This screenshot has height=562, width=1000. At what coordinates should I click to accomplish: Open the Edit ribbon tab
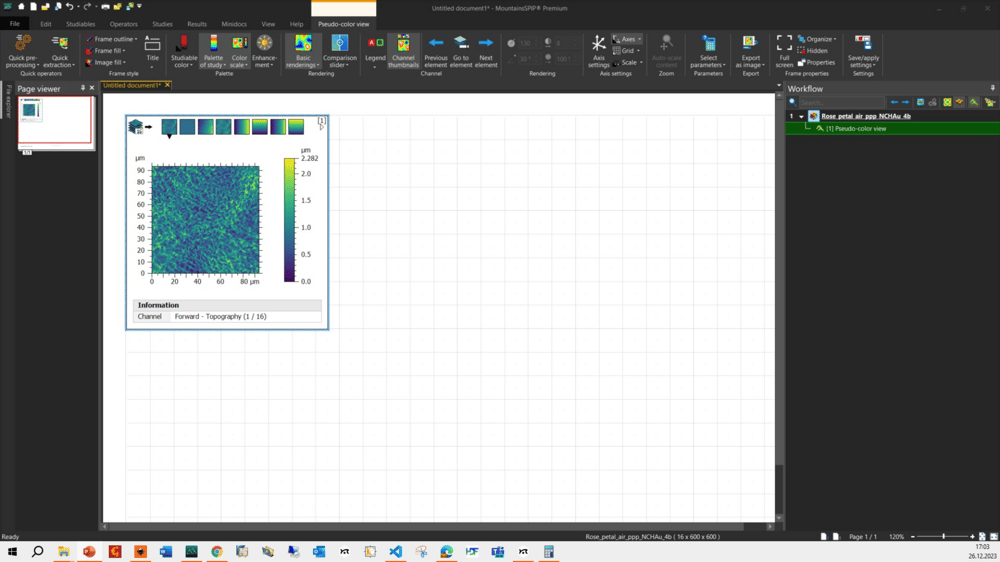(x=45, y=24)
